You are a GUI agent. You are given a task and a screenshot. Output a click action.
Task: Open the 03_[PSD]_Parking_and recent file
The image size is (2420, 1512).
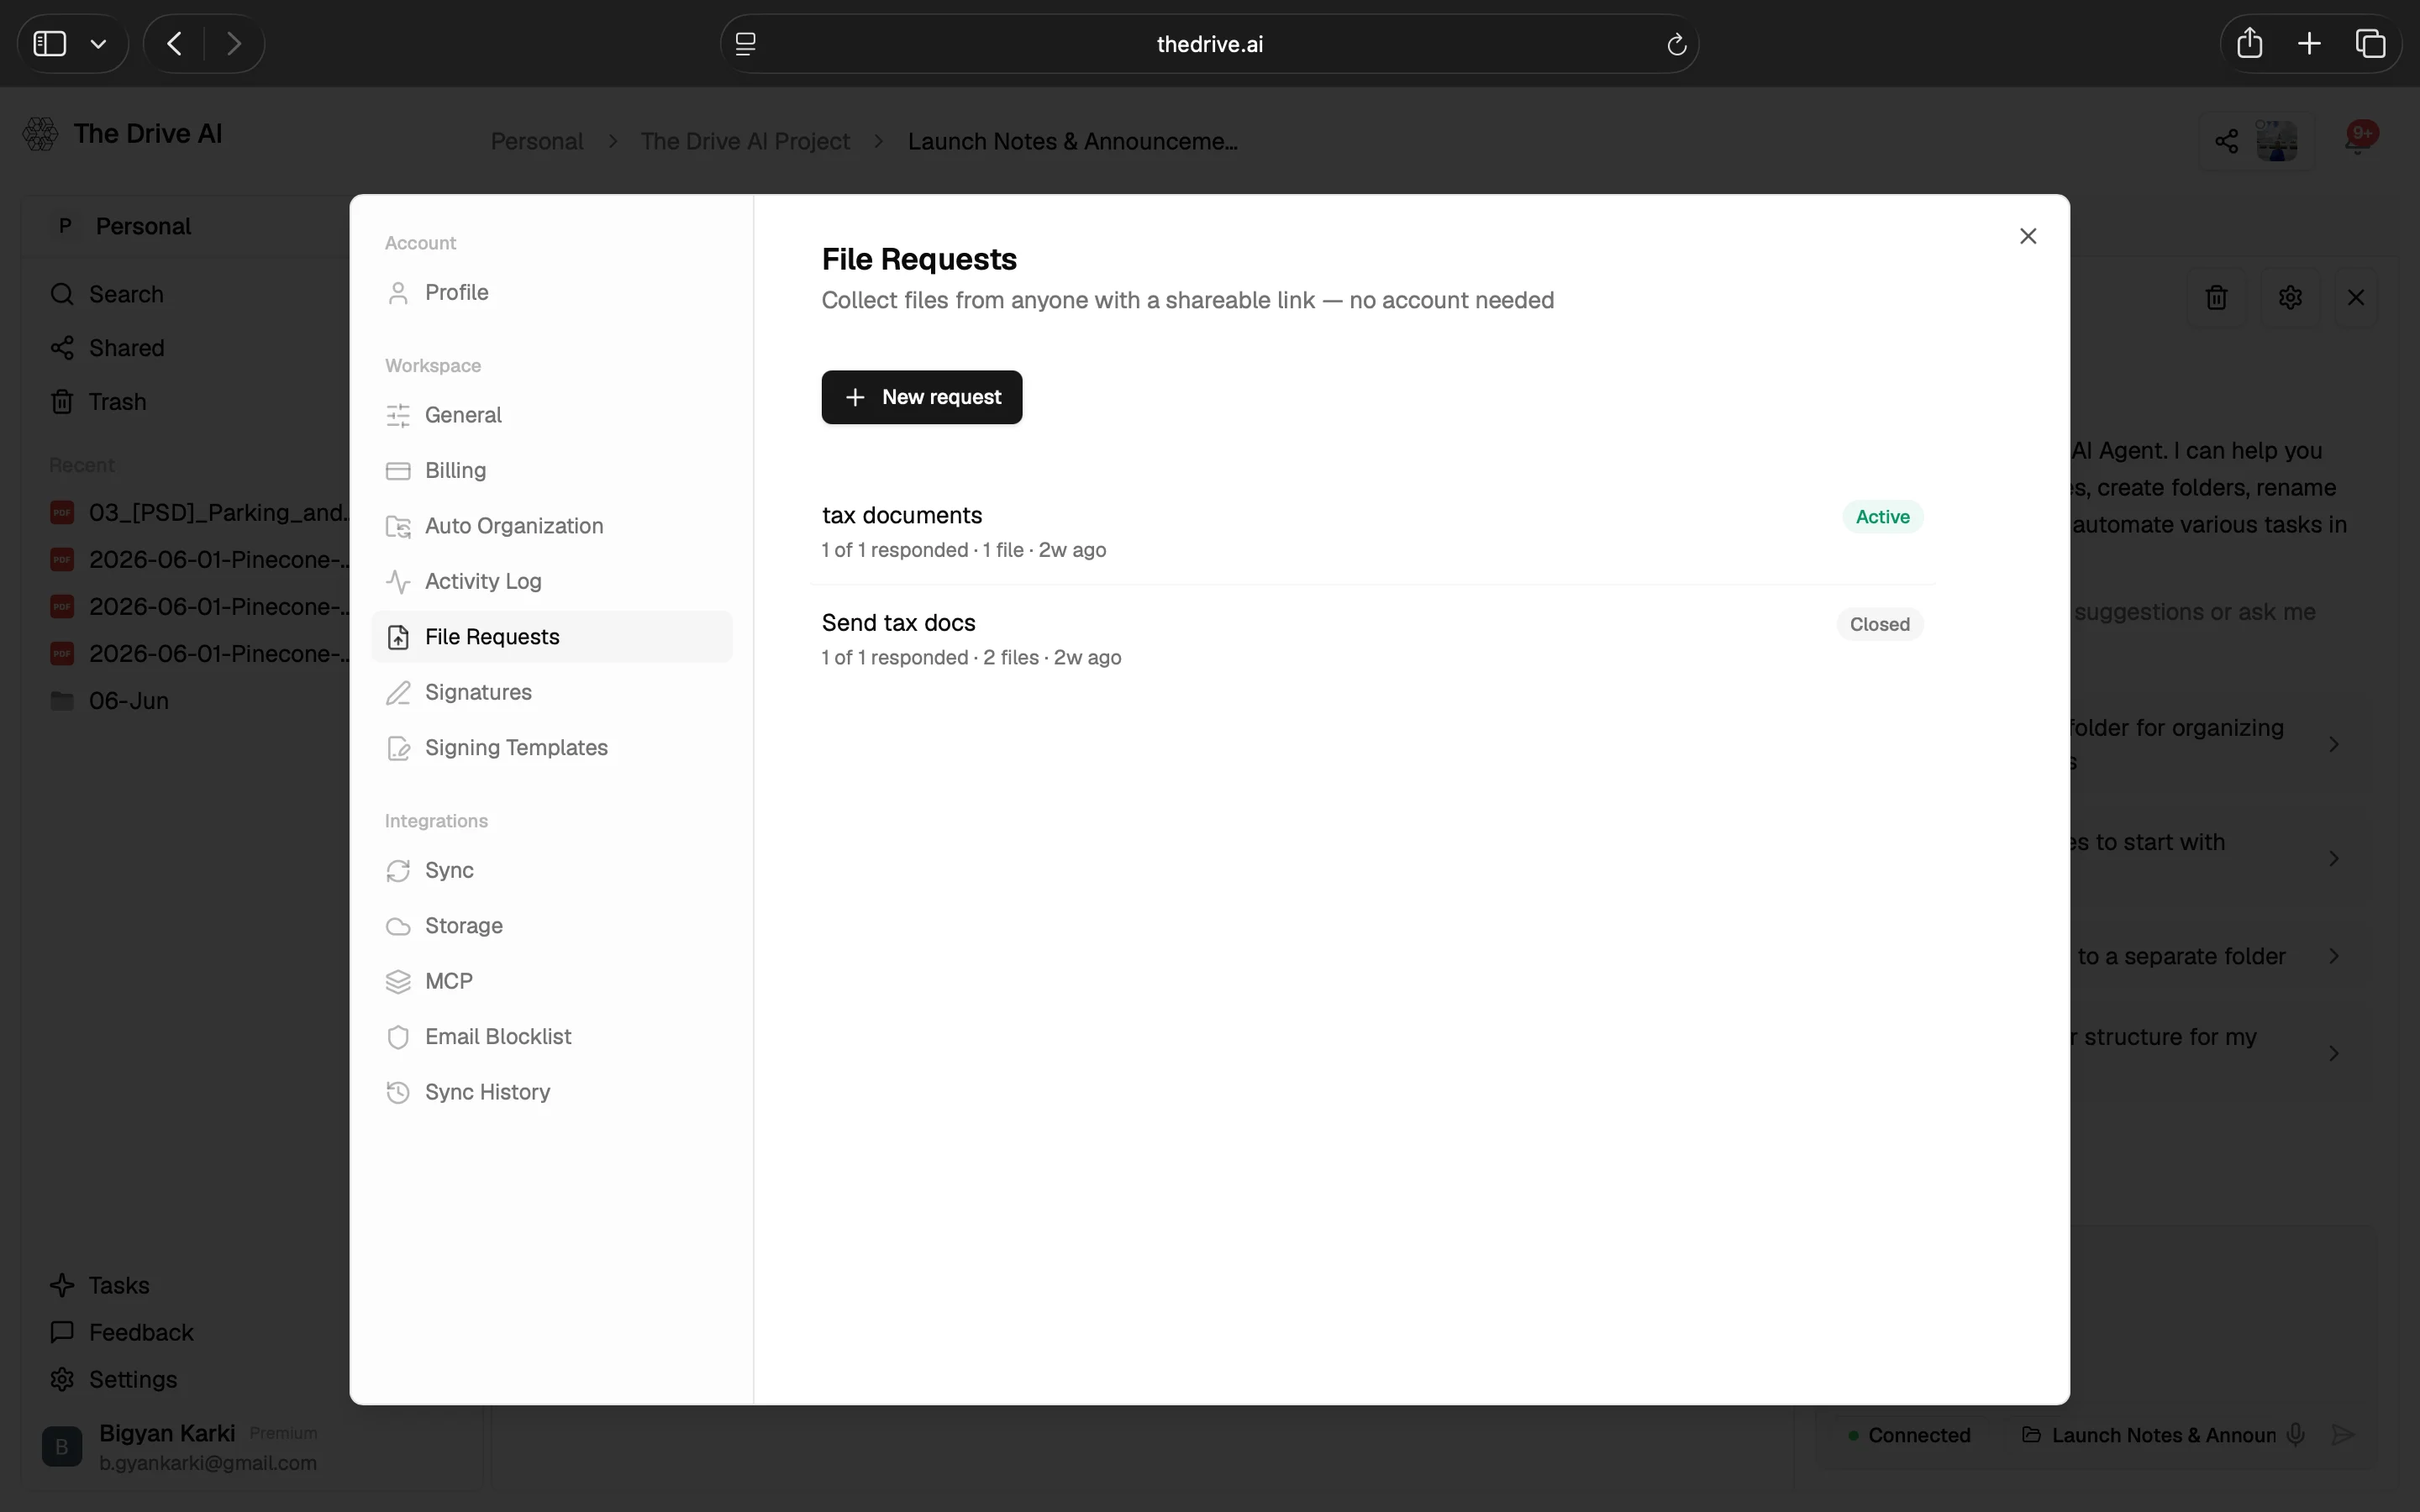point(199,513)
